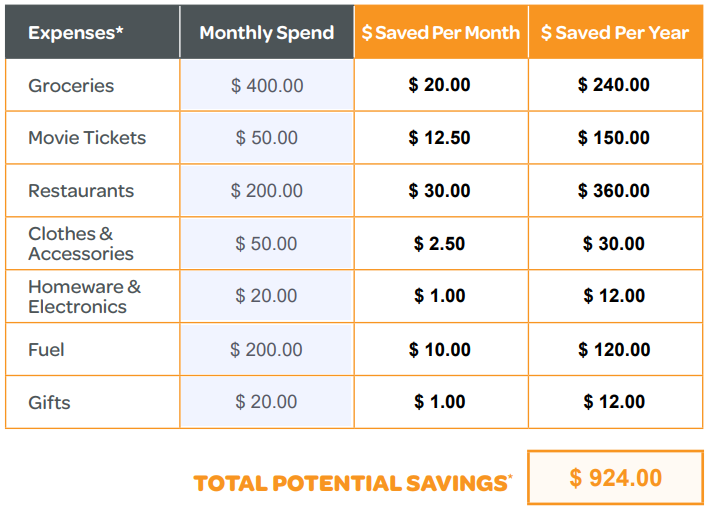Select the Movie Tickets monthly spend input

[x=267, y=137]
